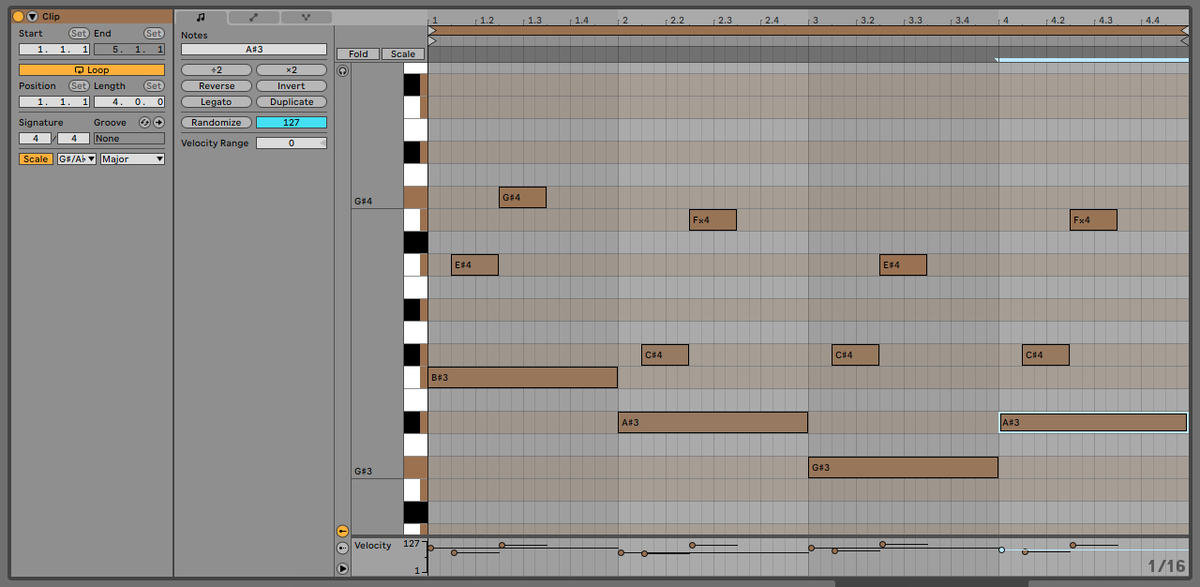
Task: Click the loop Length field
Action: point(129,102)
